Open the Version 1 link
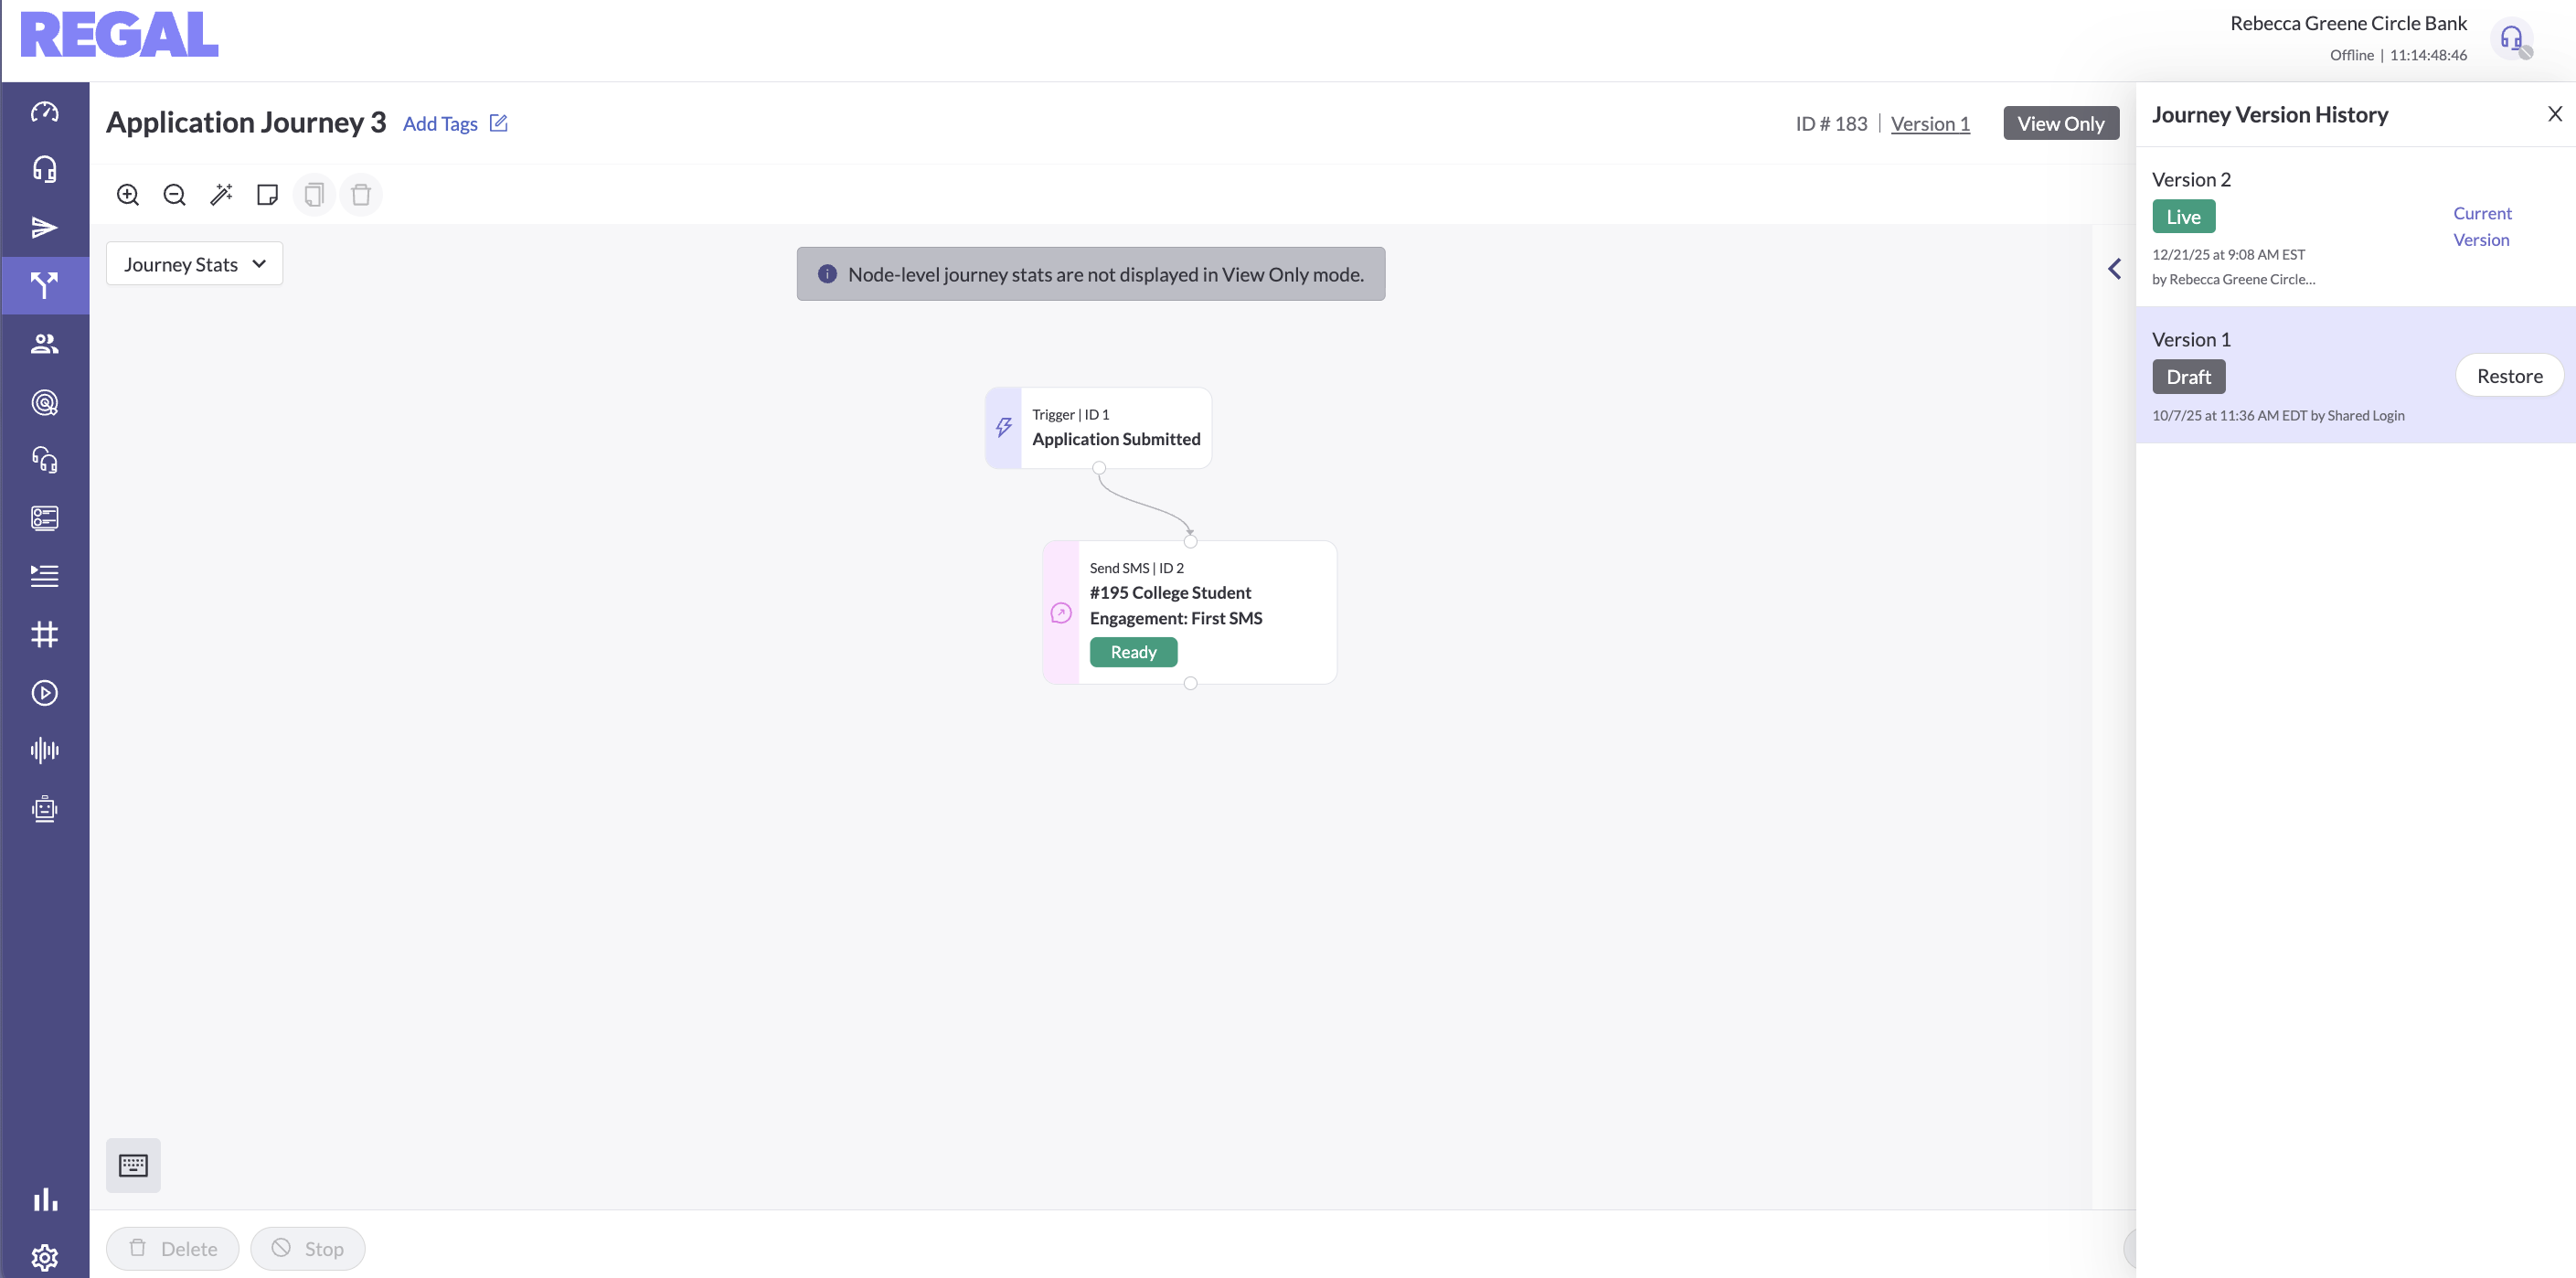 1929,124
